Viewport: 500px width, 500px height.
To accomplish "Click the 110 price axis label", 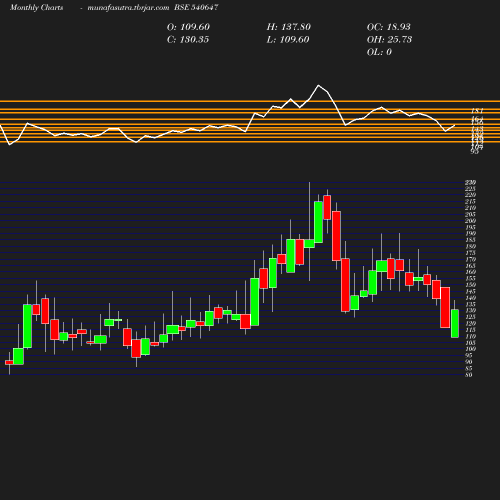I will coord(470,336).
